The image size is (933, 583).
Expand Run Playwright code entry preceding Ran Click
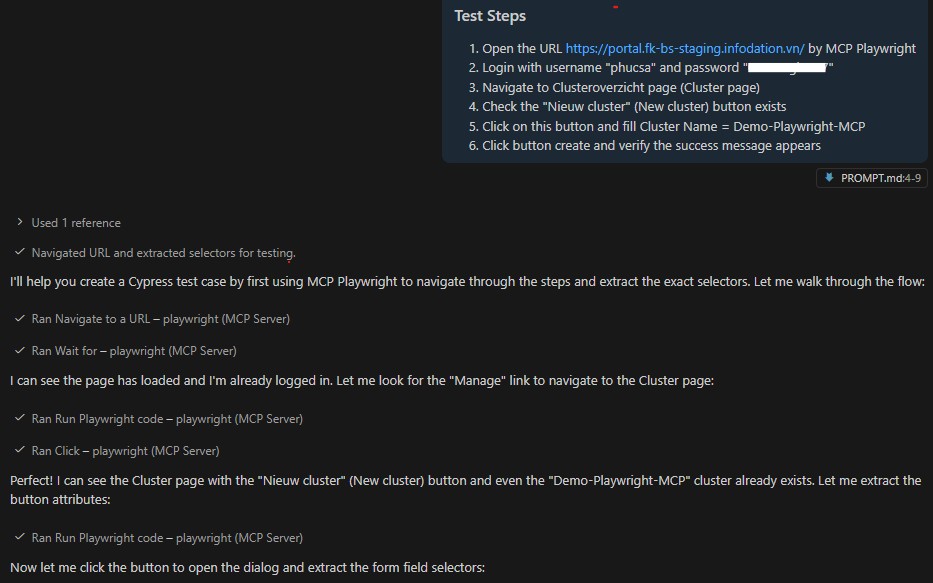click(167, 419)
